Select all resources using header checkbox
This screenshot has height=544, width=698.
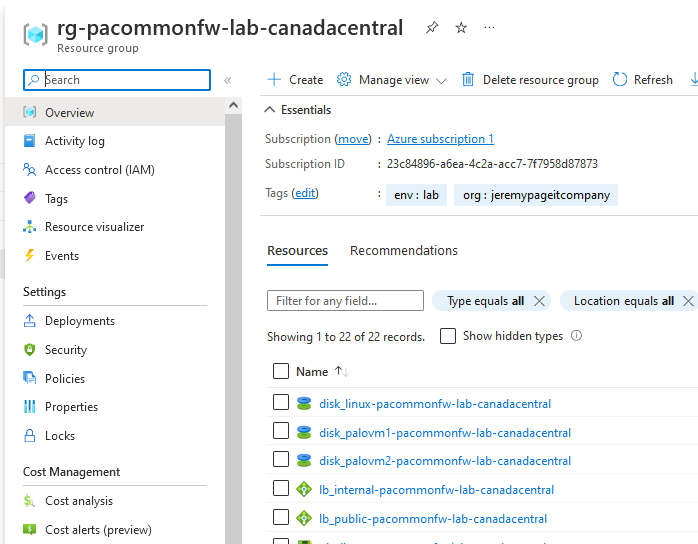[281, 372]
